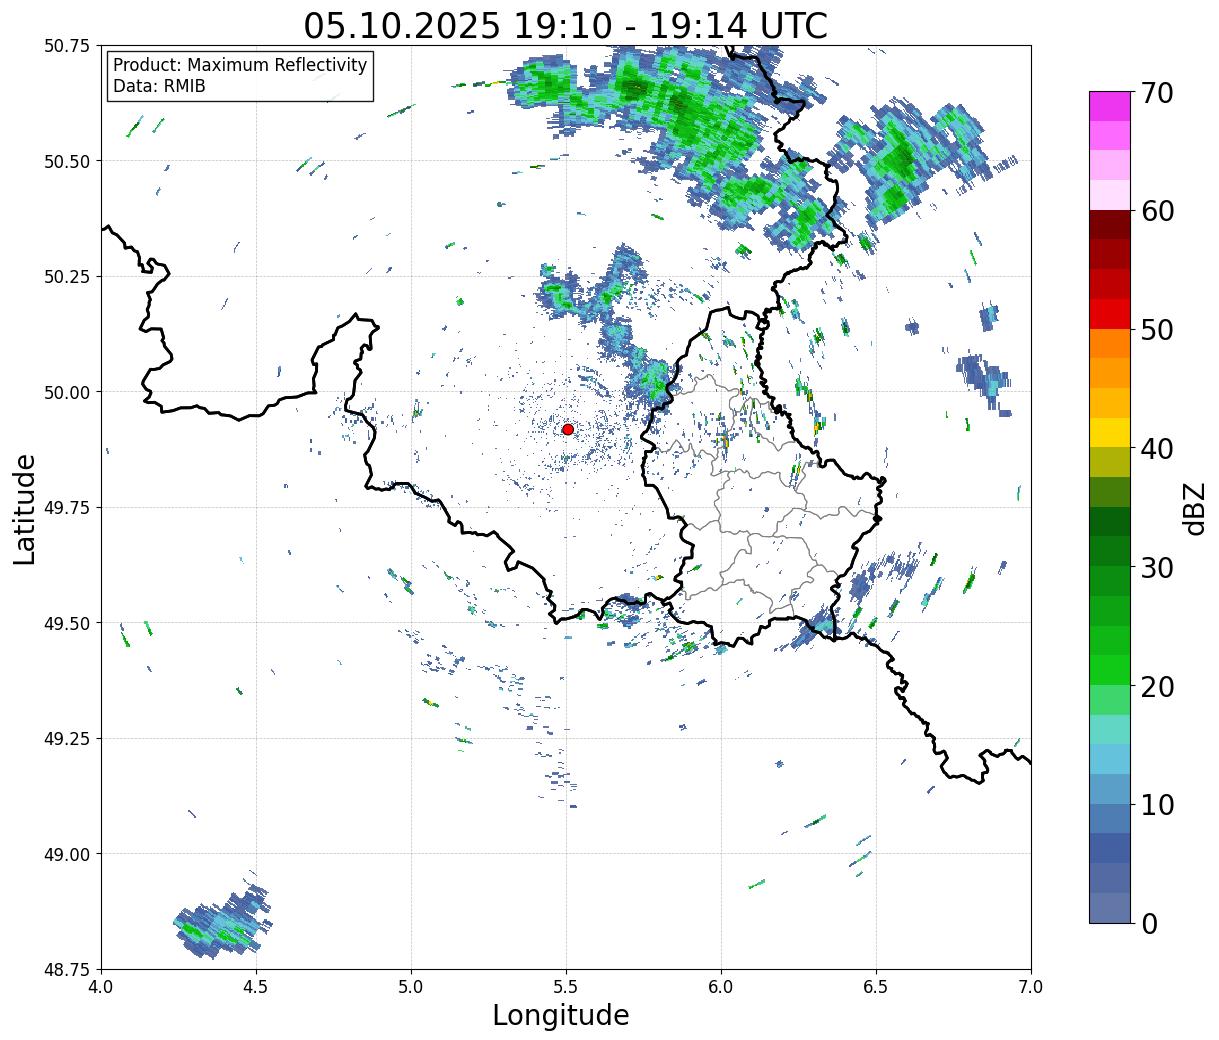
Task: Click the plot title showing date and UTC time
Action: pyautogui.click(x=566, y=25)
